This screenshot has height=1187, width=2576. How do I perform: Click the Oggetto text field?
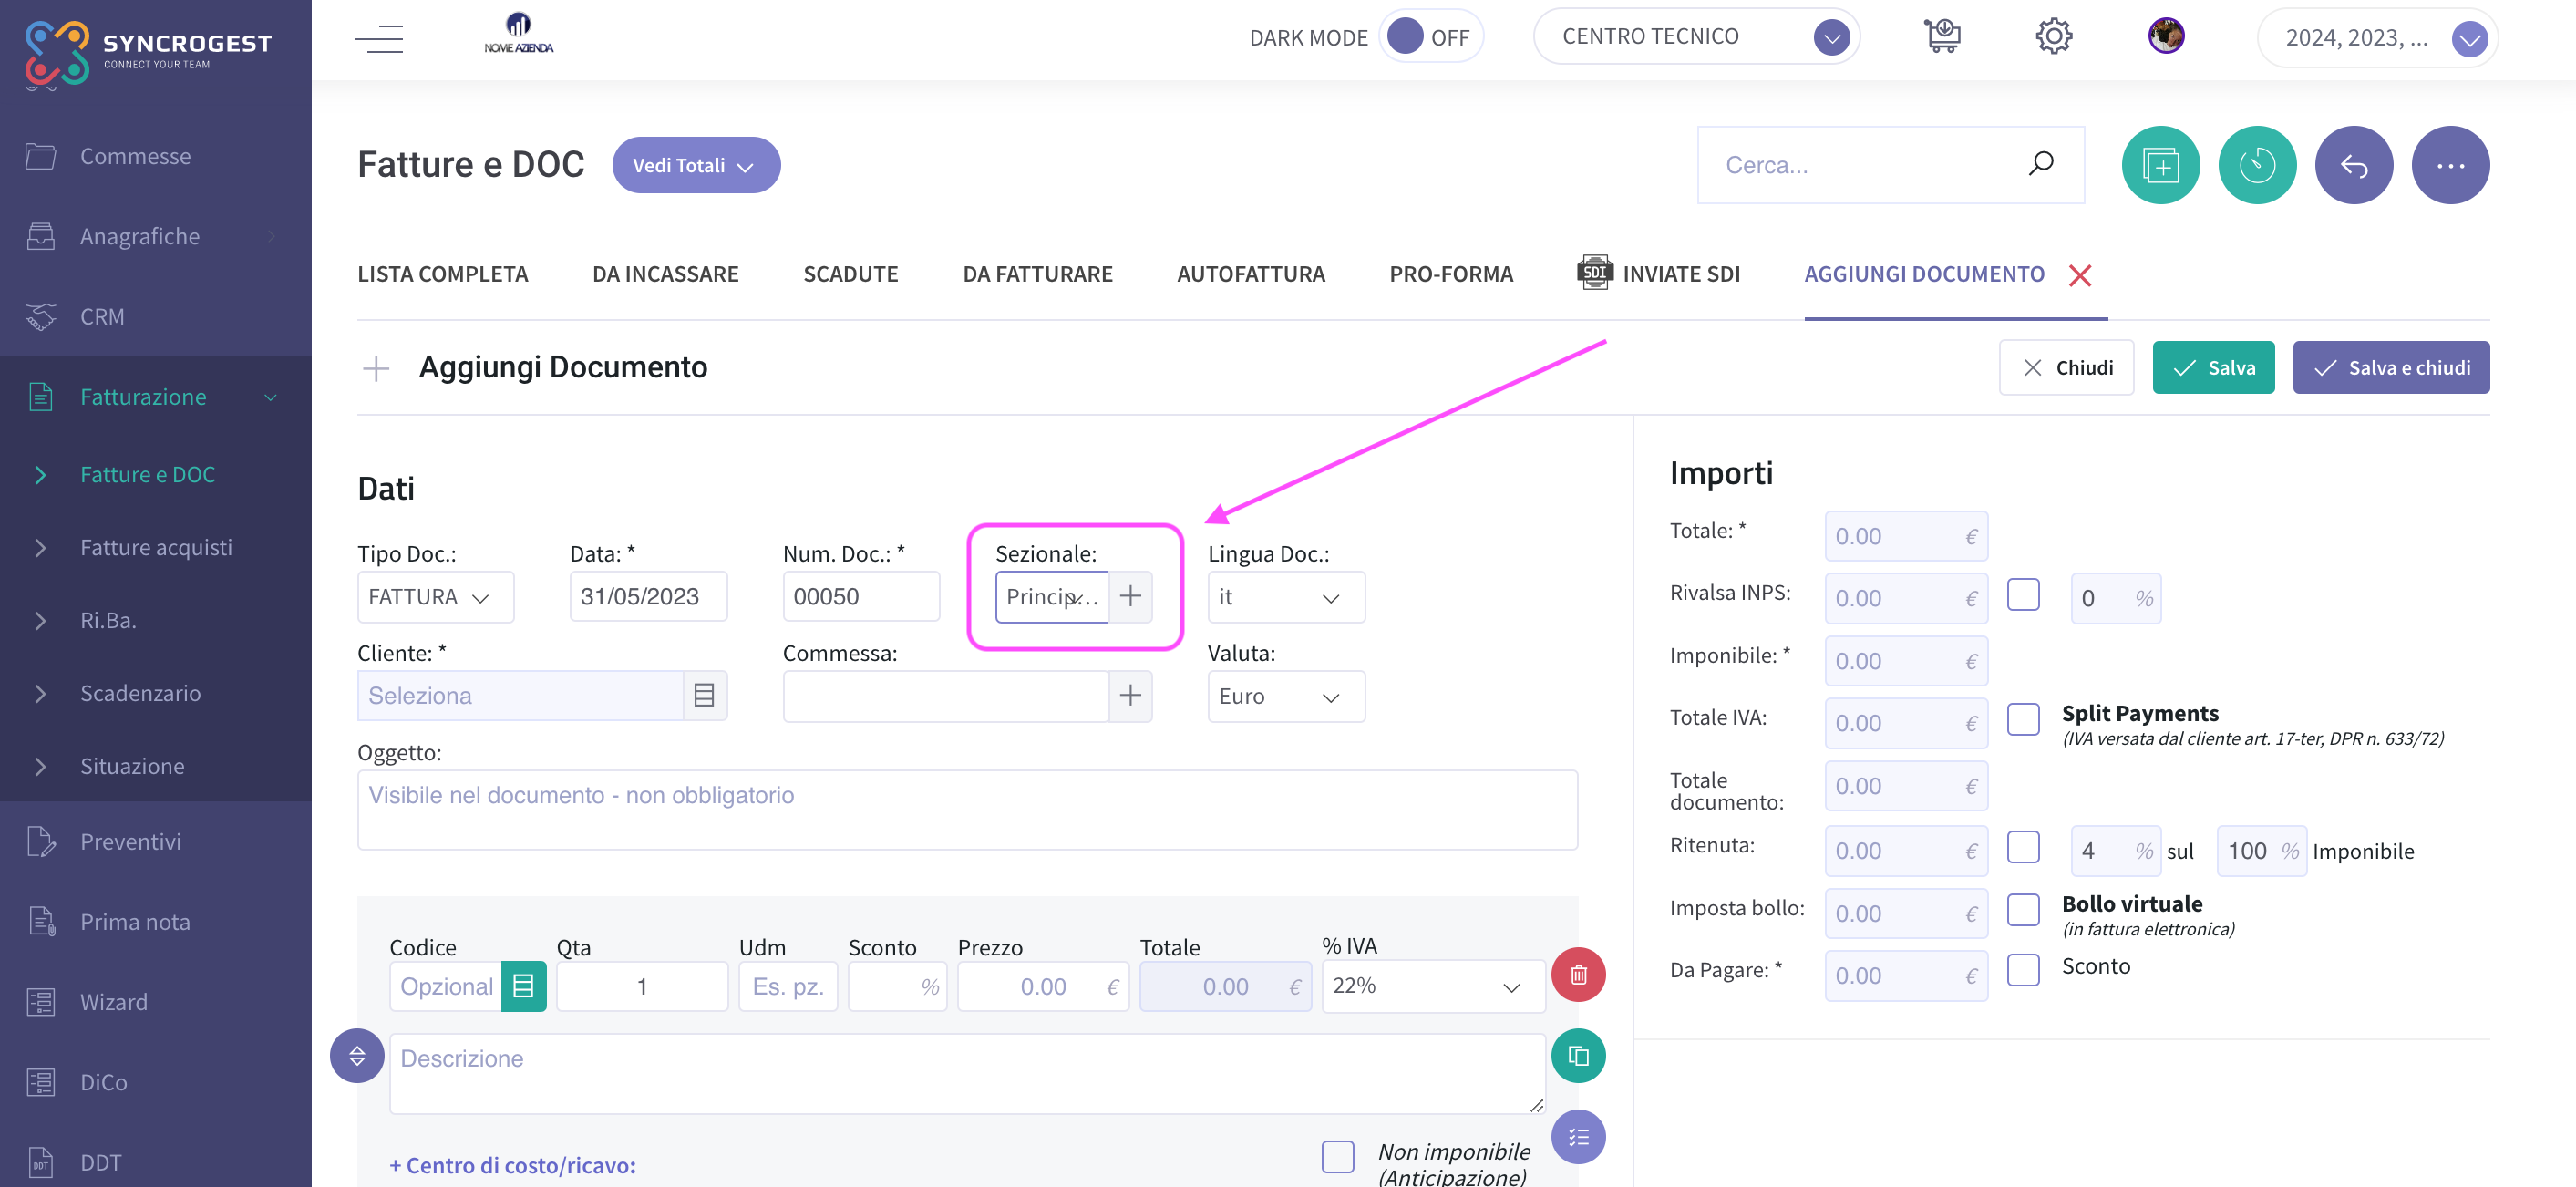pyautogui.click(x=967, y=810)
